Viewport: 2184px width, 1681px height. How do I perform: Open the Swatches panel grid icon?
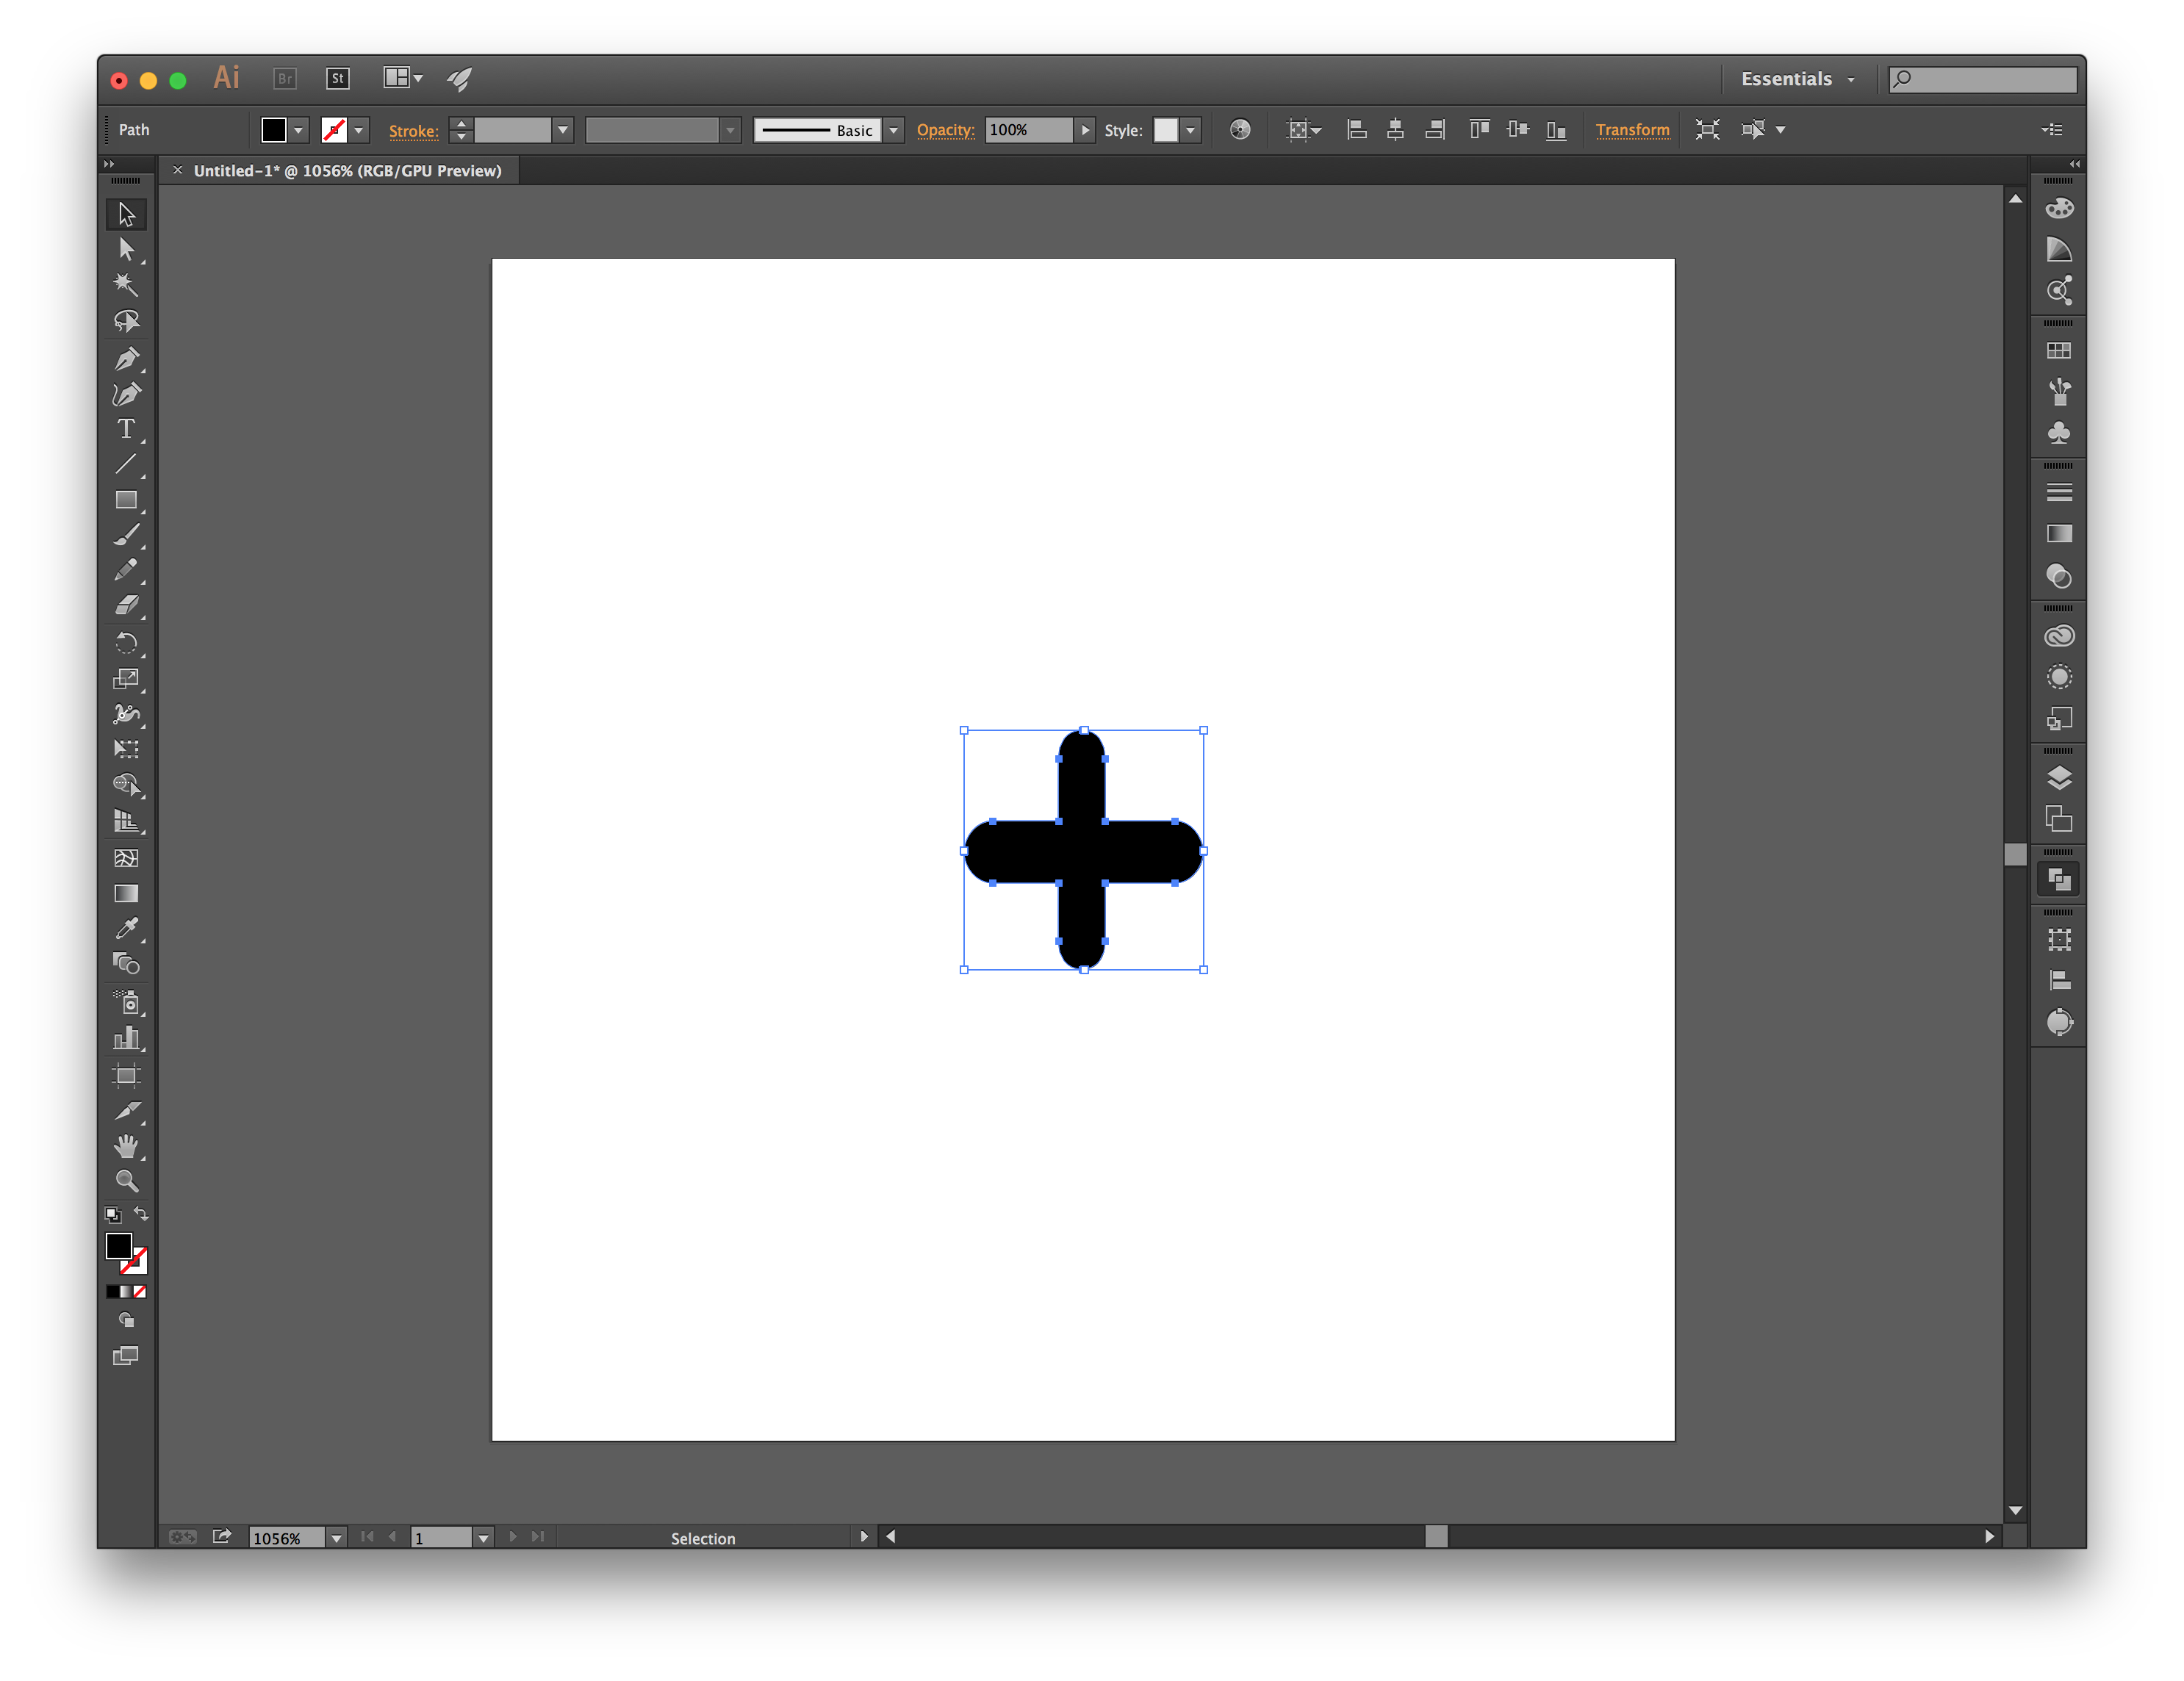[2059, 351]
